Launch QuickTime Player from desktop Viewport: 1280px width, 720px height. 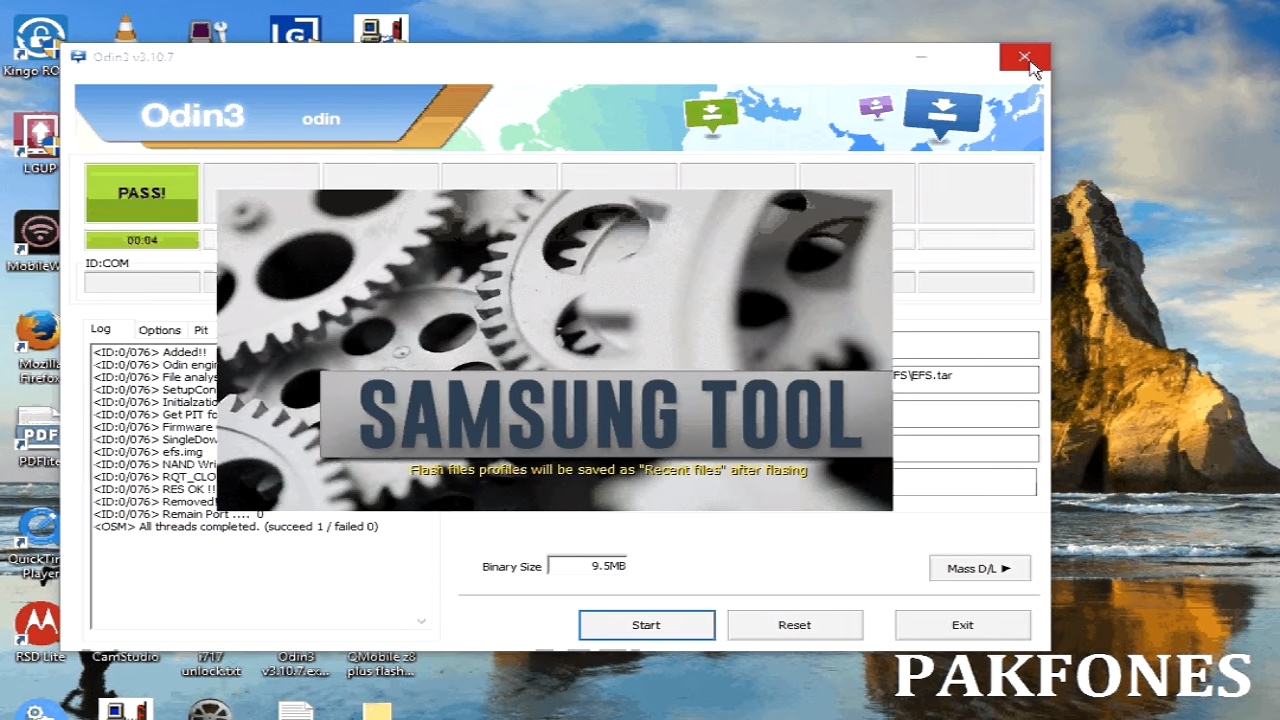[38, 543]
